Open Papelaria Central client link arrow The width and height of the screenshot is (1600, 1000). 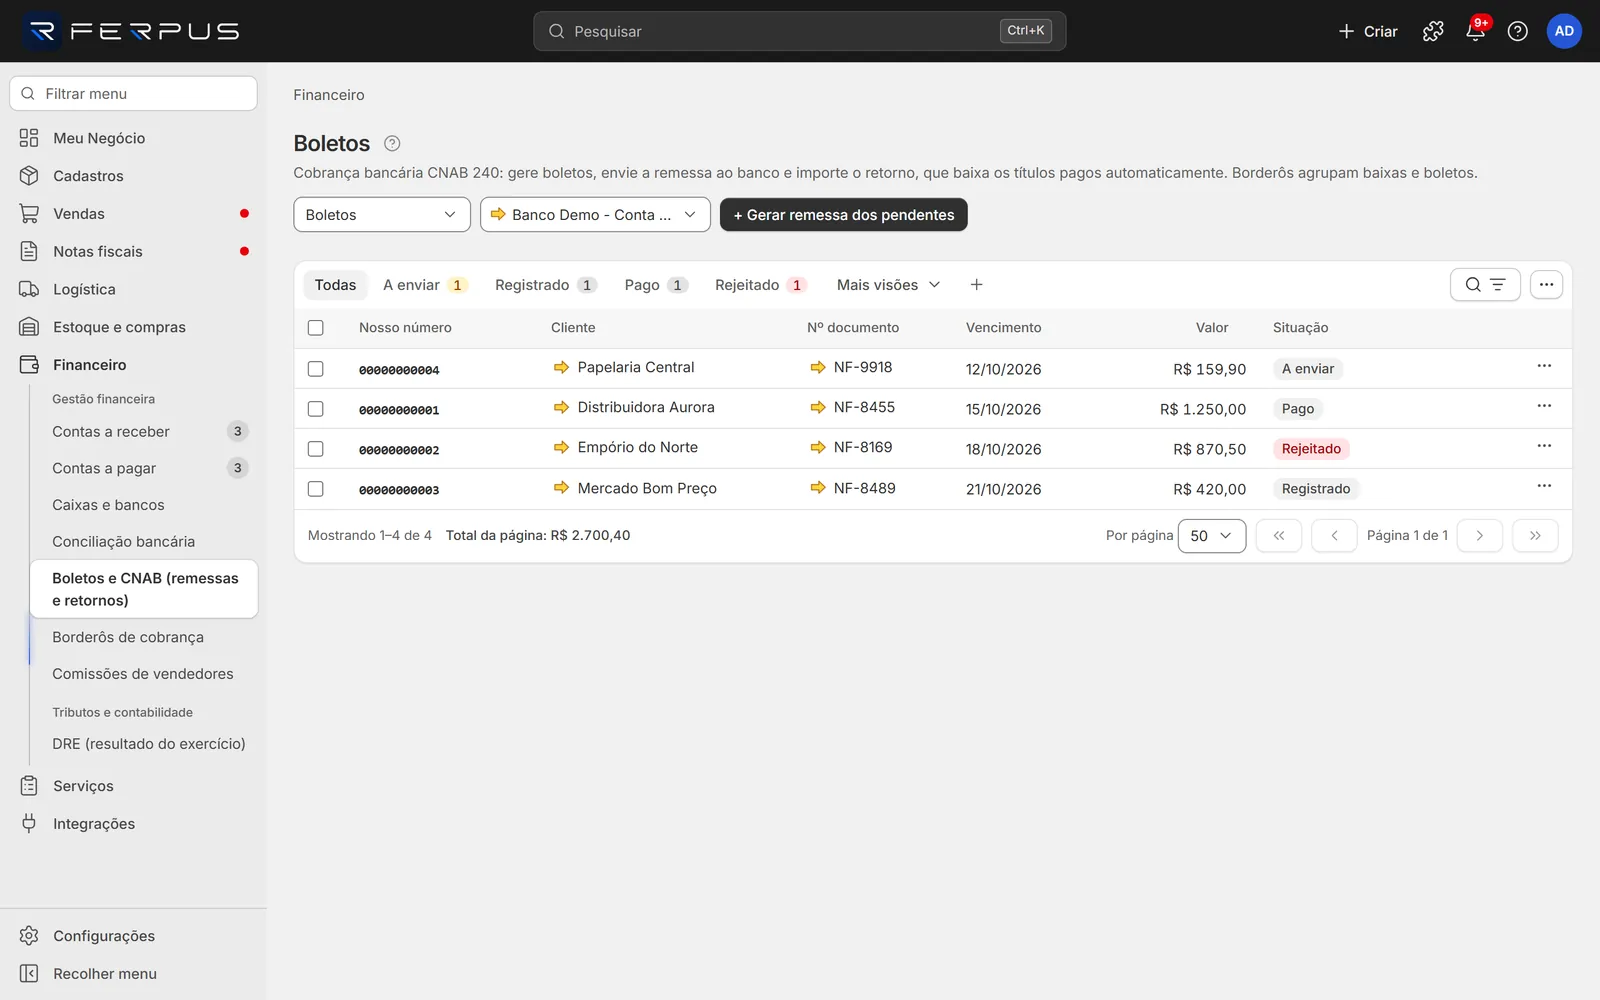point(561,367)
